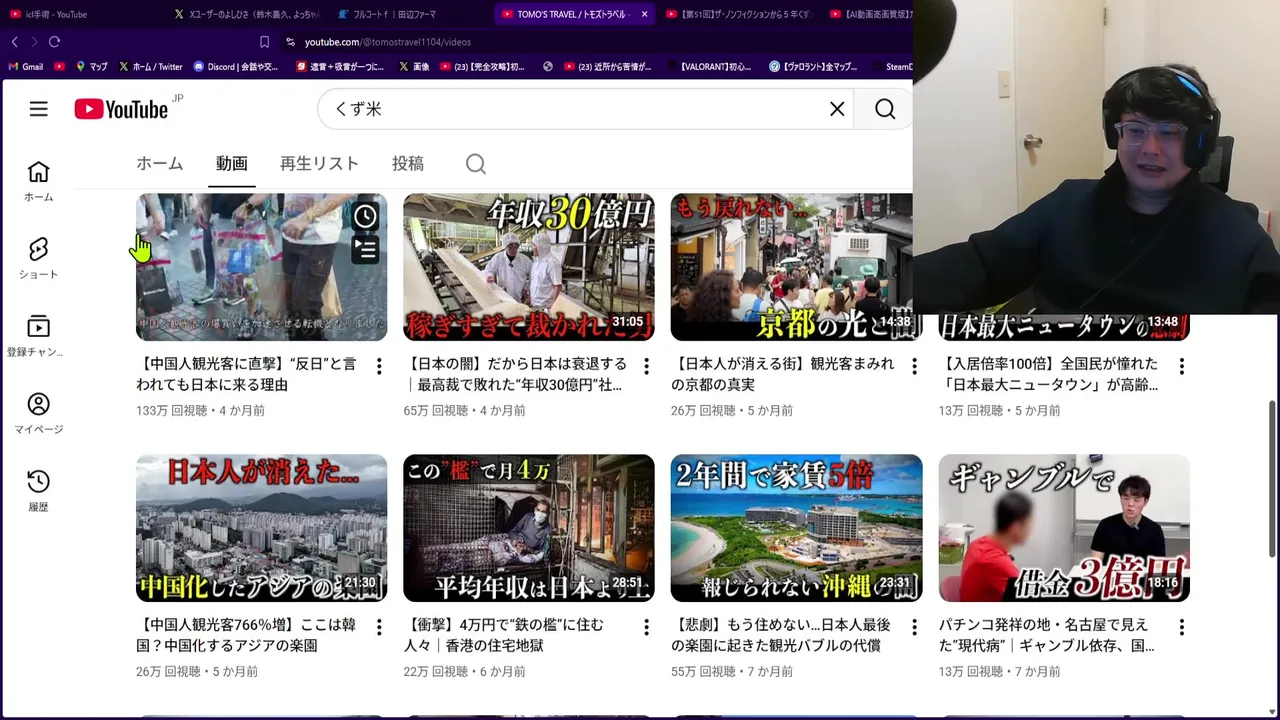Click the browser forward arrow
The image size is (1280, 720).
click(x=34, y=42)
